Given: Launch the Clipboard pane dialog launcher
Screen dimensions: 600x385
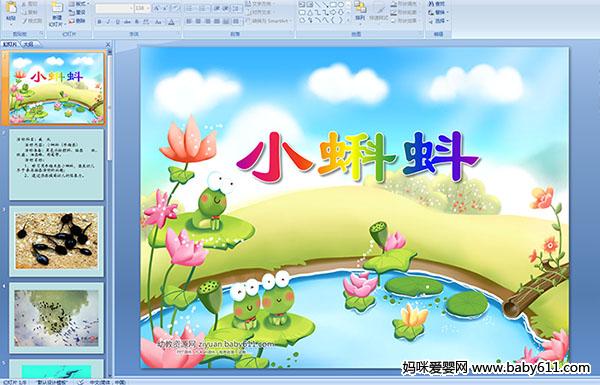Looking at the screenshot, I should (41, 34).
